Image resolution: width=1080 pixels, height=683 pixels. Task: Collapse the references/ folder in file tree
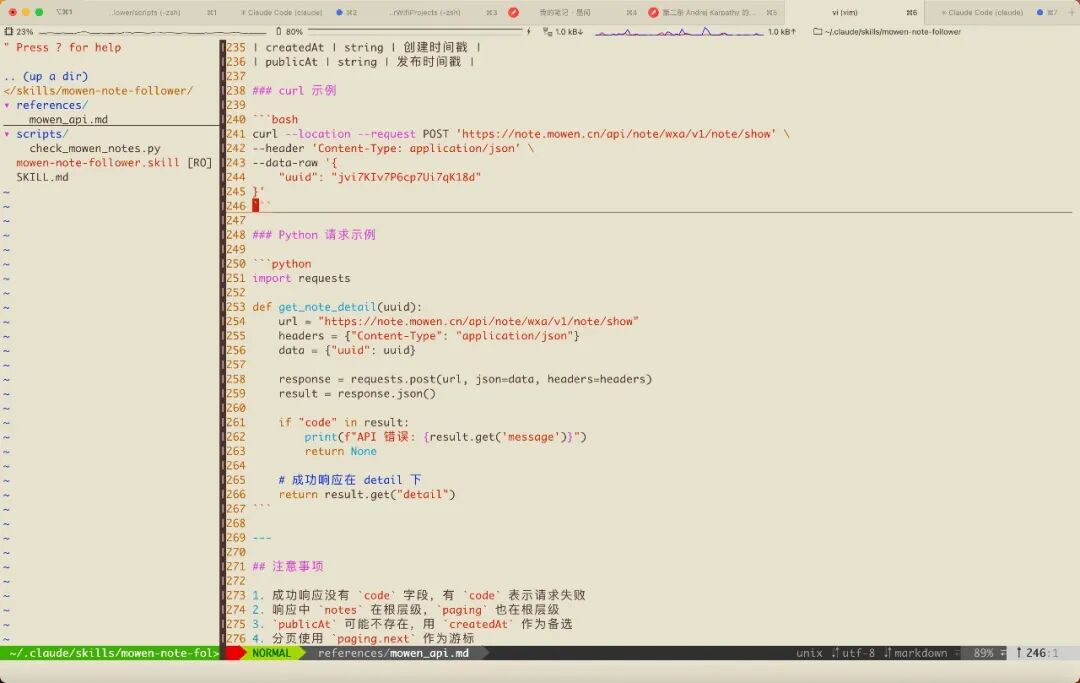click(x=7, y=105)
